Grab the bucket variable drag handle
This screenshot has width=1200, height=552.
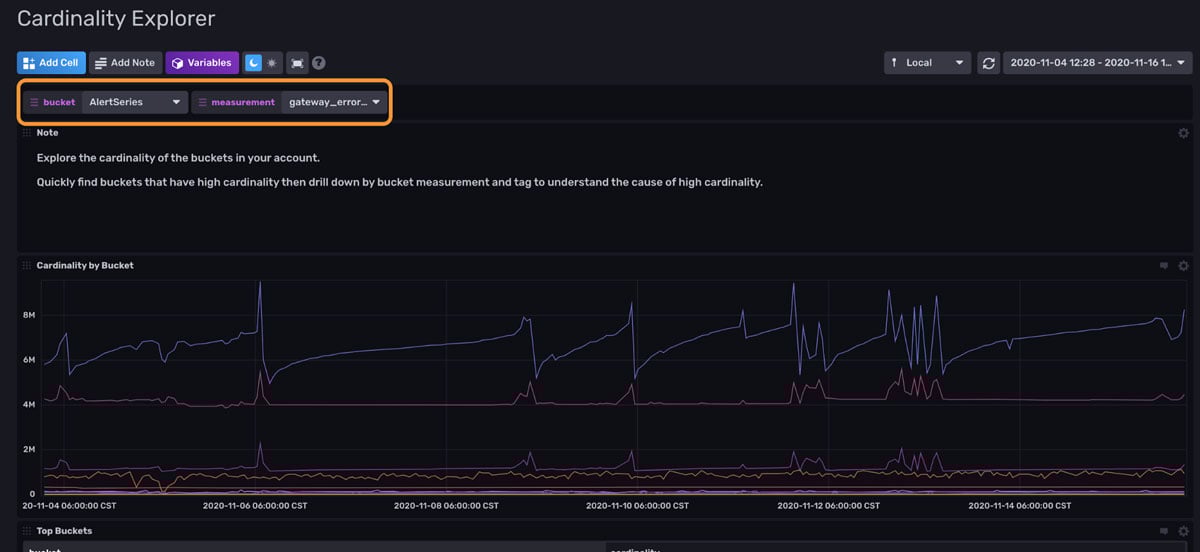[x=33, y=102]
